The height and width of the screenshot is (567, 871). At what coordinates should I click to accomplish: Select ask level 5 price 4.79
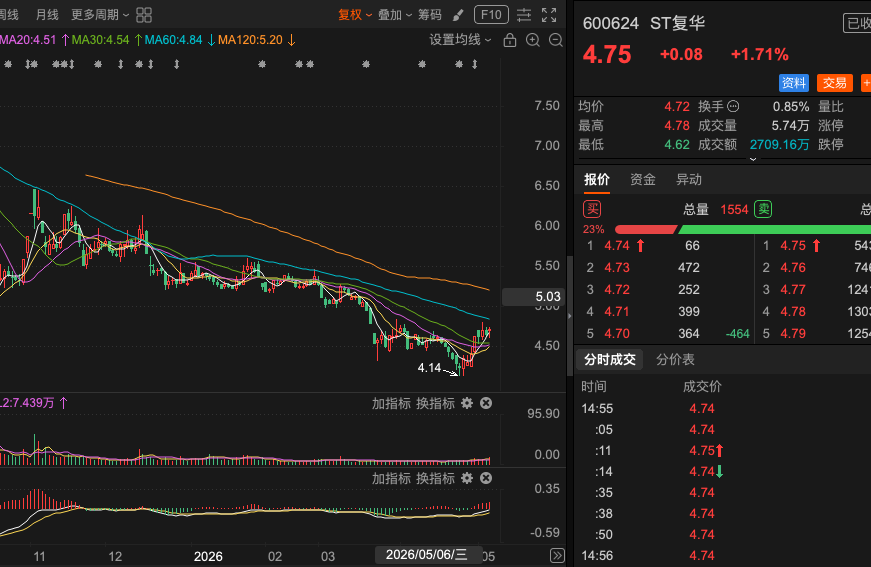pyautogui.click(x=793, y=334)
